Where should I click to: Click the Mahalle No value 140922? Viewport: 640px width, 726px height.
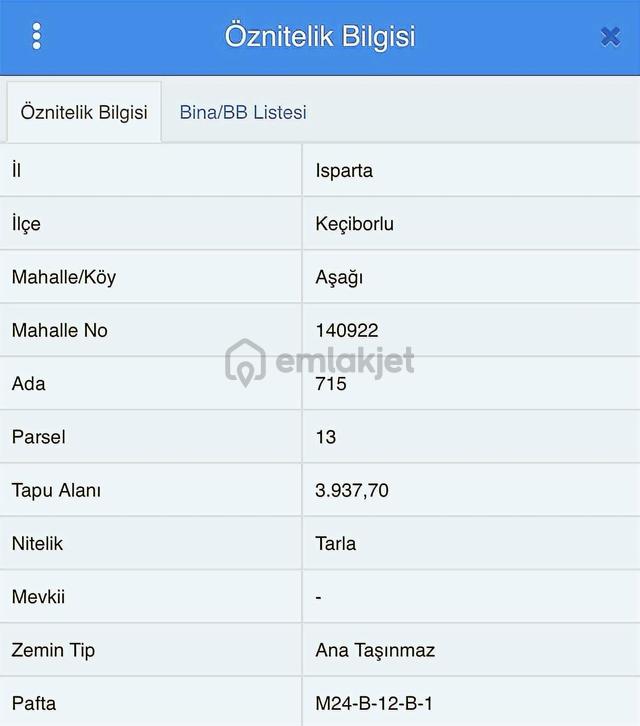pyautogui.click(x=347, y=331)
